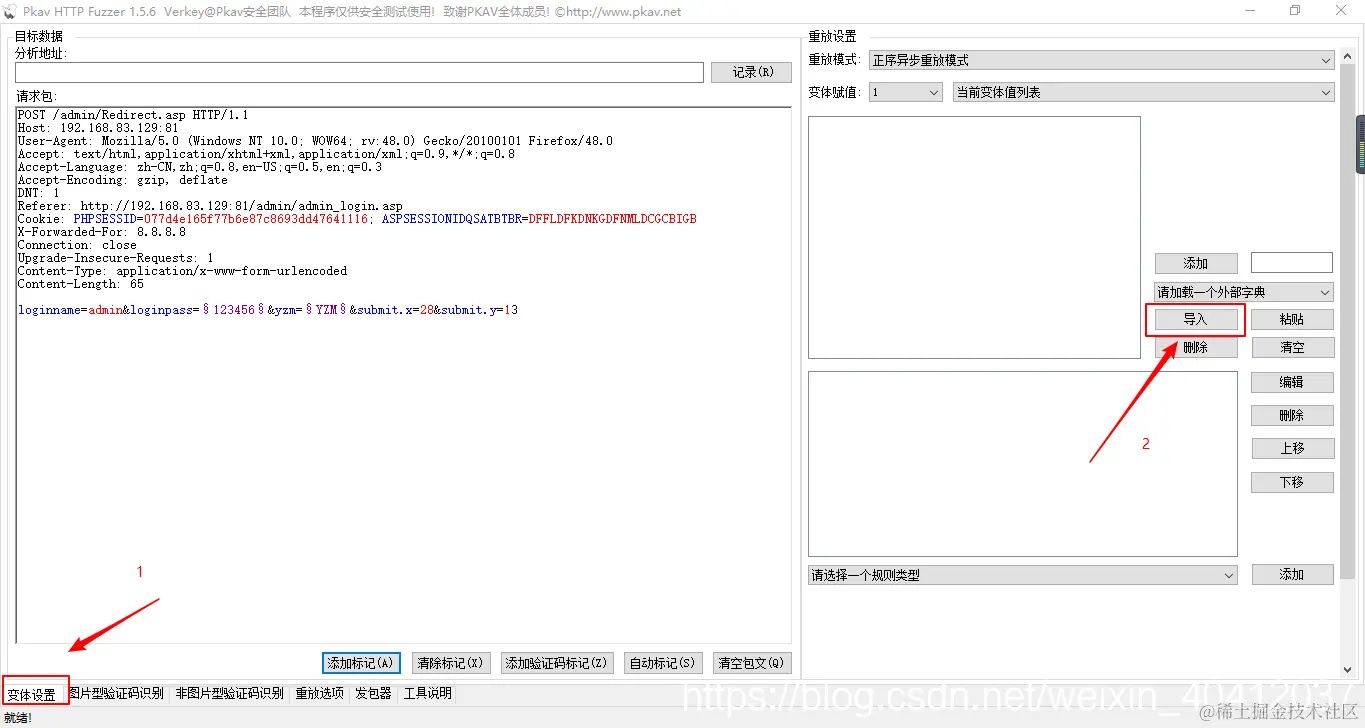
Task: Open the 发包器 tab
Action: tap(373, 693)
